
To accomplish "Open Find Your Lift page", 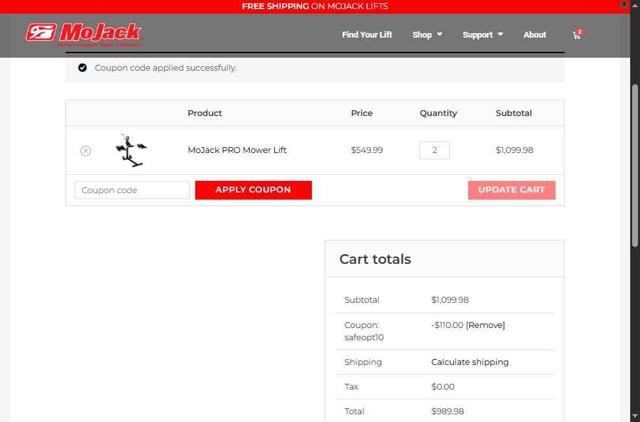I will [x=367, y=35].
